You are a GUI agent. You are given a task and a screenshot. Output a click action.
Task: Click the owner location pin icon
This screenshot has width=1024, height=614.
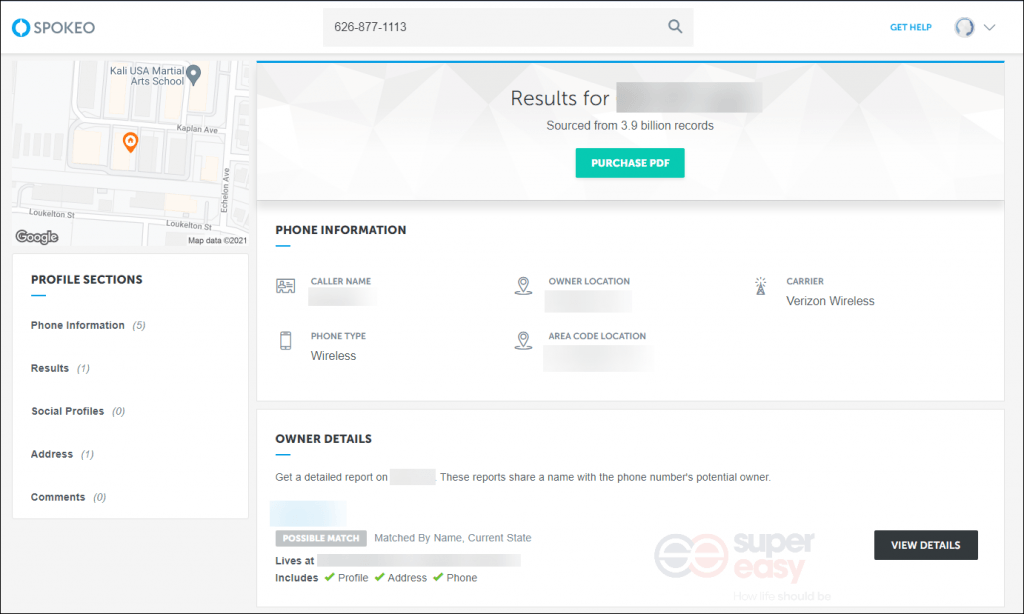(x=523, y=285)
